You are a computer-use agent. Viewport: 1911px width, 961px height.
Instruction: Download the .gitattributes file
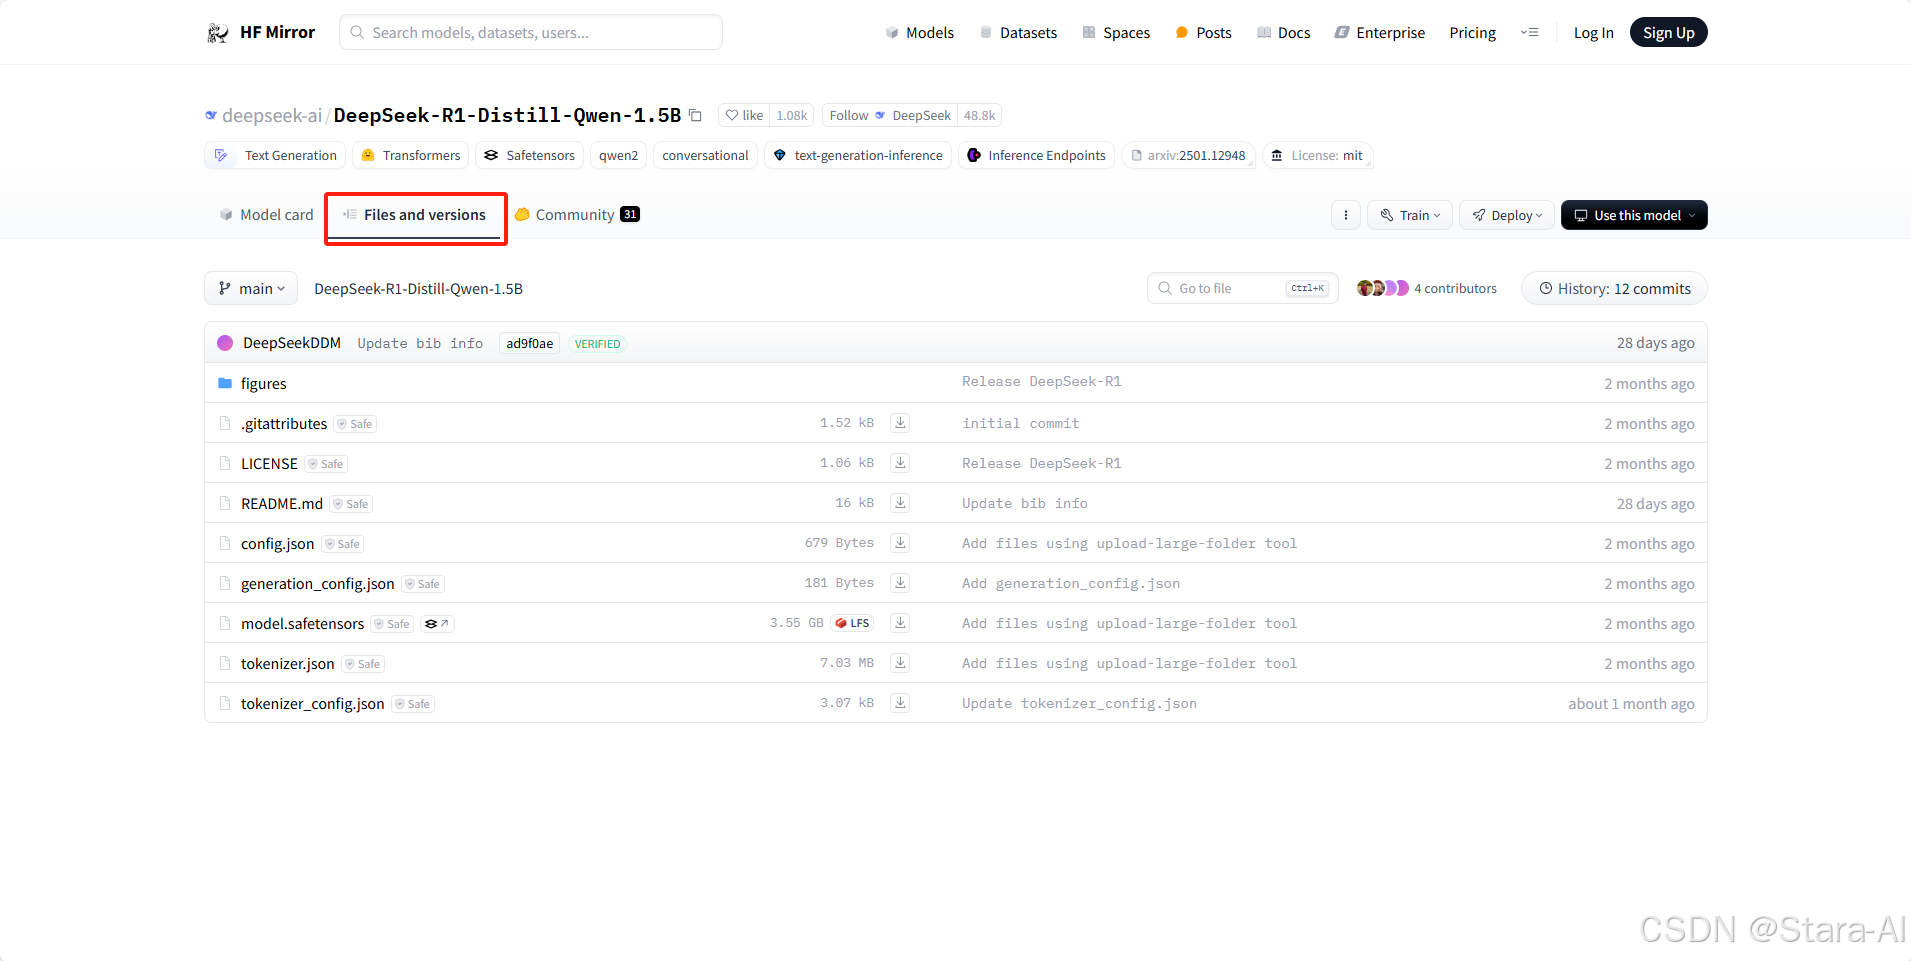(x=900, y=423)
